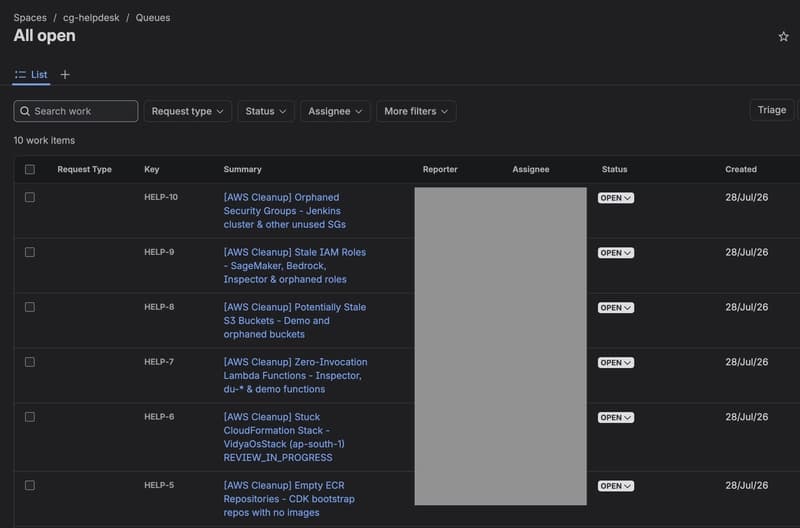The width and height of the screenshot is (800, 528).
Task: Change OPEN status of HELP-9
Action: coord(616,253)
